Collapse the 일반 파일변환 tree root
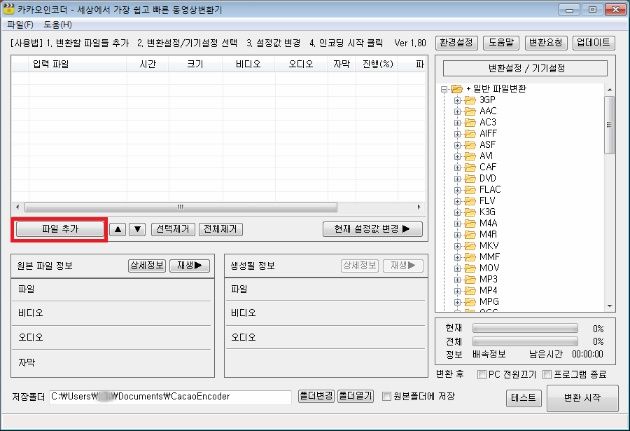630x431 pixels. pos(444,89)
